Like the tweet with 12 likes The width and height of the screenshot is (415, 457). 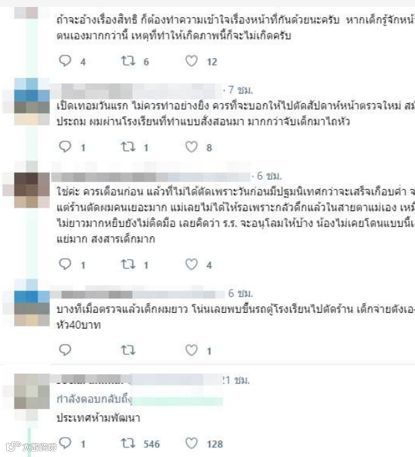[x=191, y=61]
